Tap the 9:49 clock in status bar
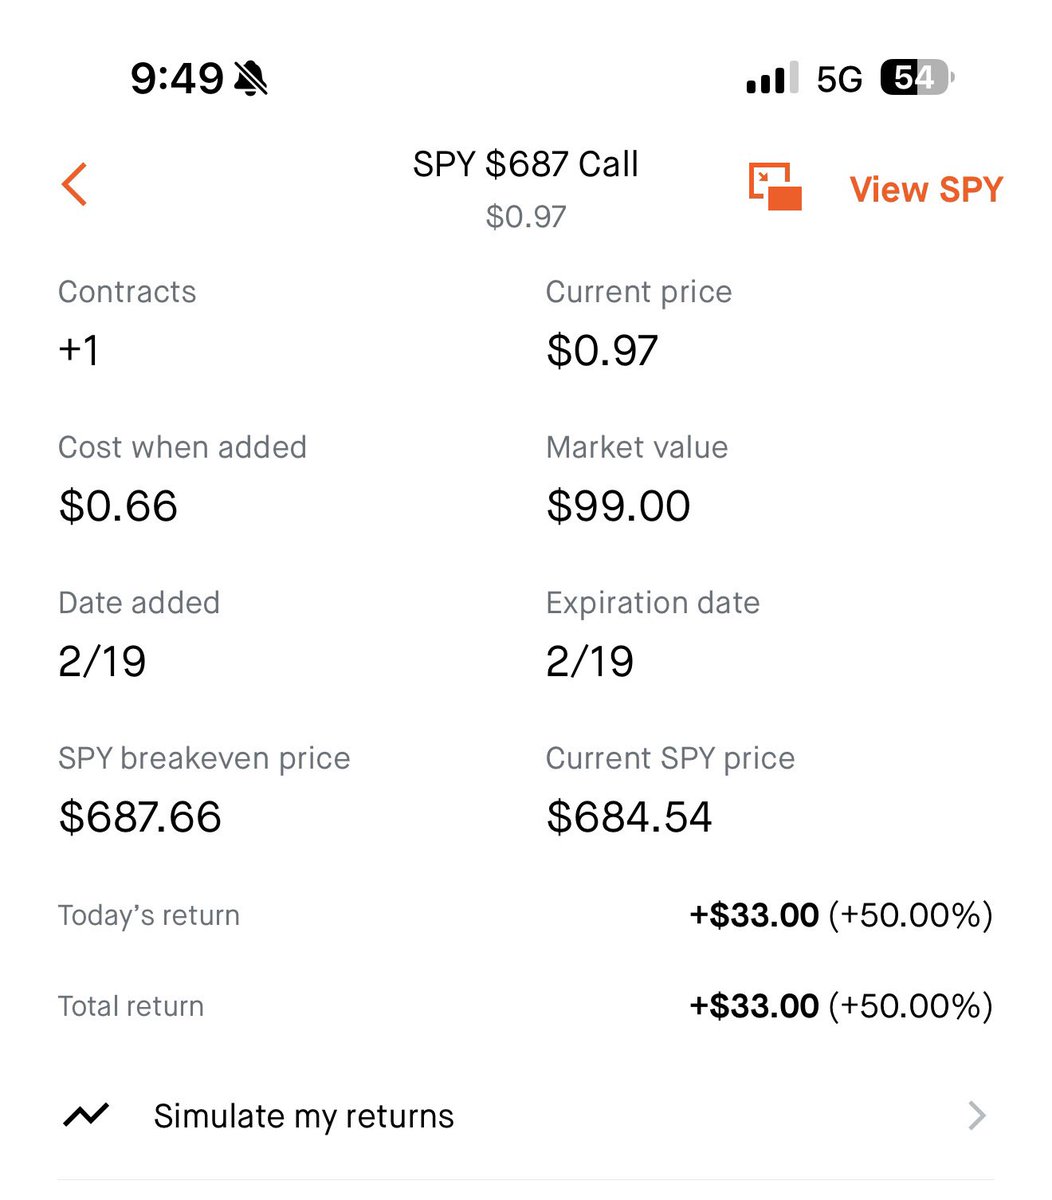 click(177, 78)
